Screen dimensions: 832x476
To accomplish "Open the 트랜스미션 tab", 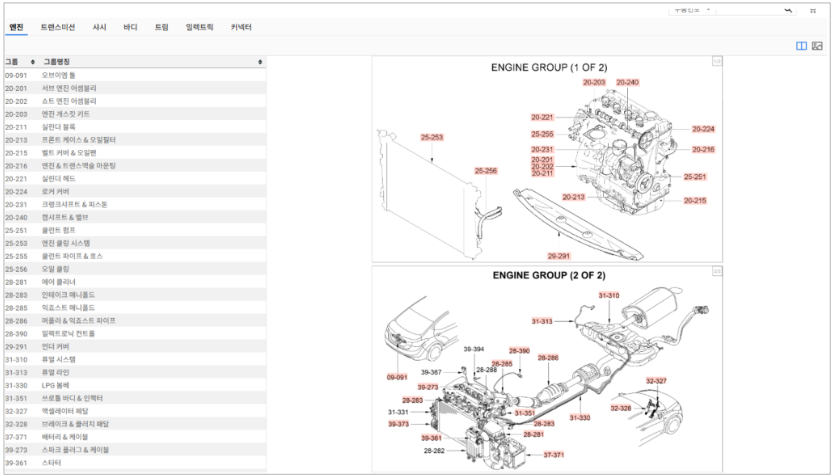I will pyautogui.click(x=57, y=27).
